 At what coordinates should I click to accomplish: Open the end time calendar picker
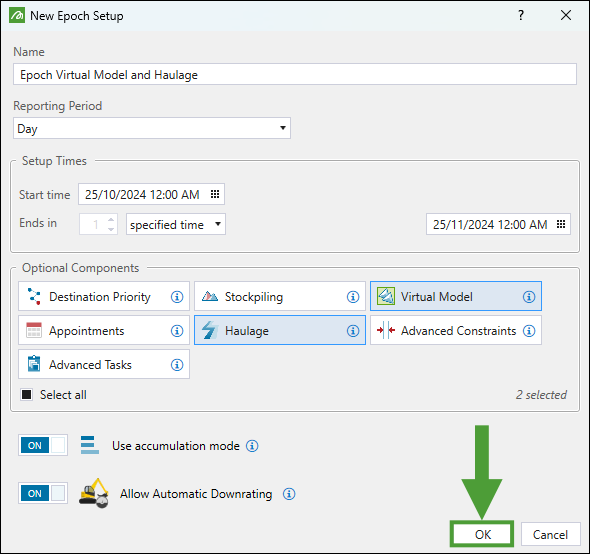561,224
